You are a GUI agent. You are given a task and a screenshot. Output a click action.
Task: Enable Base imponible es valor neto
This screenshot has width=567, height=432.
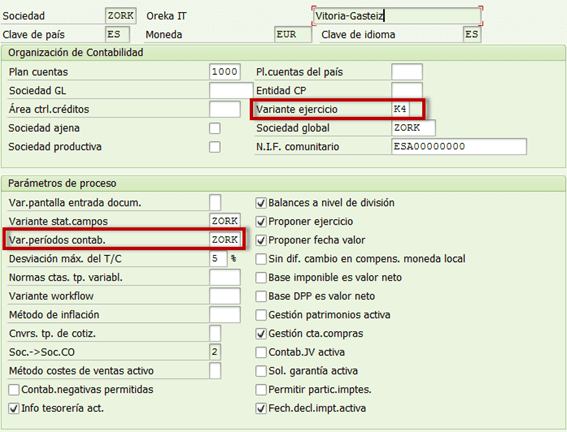coord(261,278)
